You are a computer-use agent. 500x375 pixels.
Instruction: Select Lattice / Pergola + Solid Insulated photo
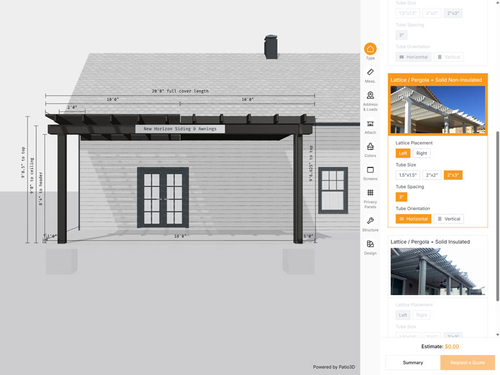pyautogui.click(x=438, y=271)
